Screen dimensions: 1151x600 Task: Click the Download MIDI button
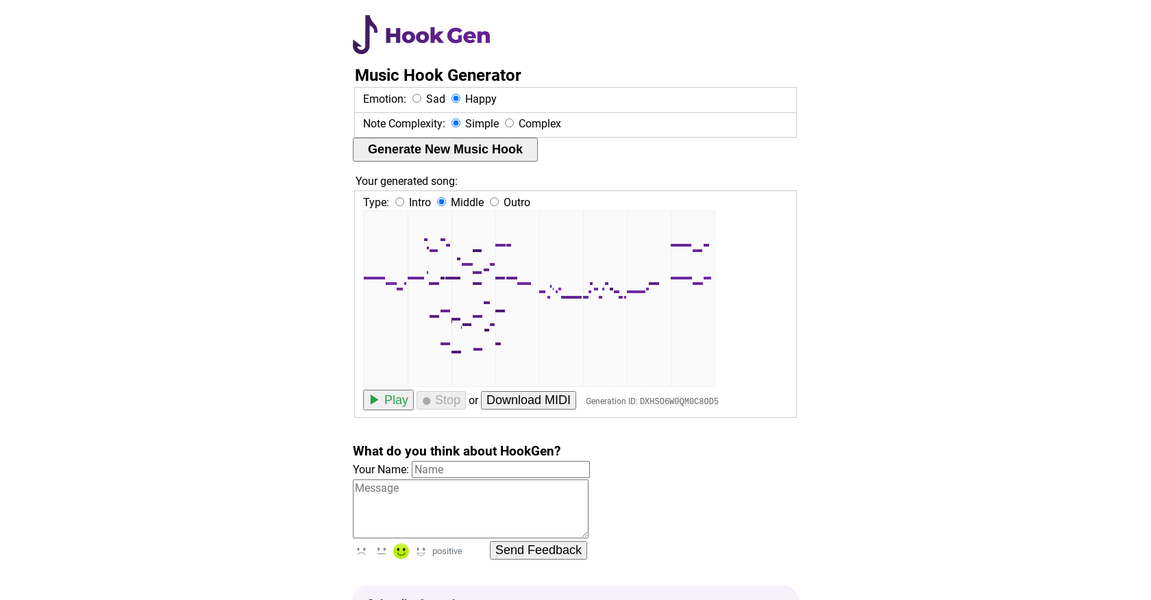pyautogui.click(x=528, y=399)
